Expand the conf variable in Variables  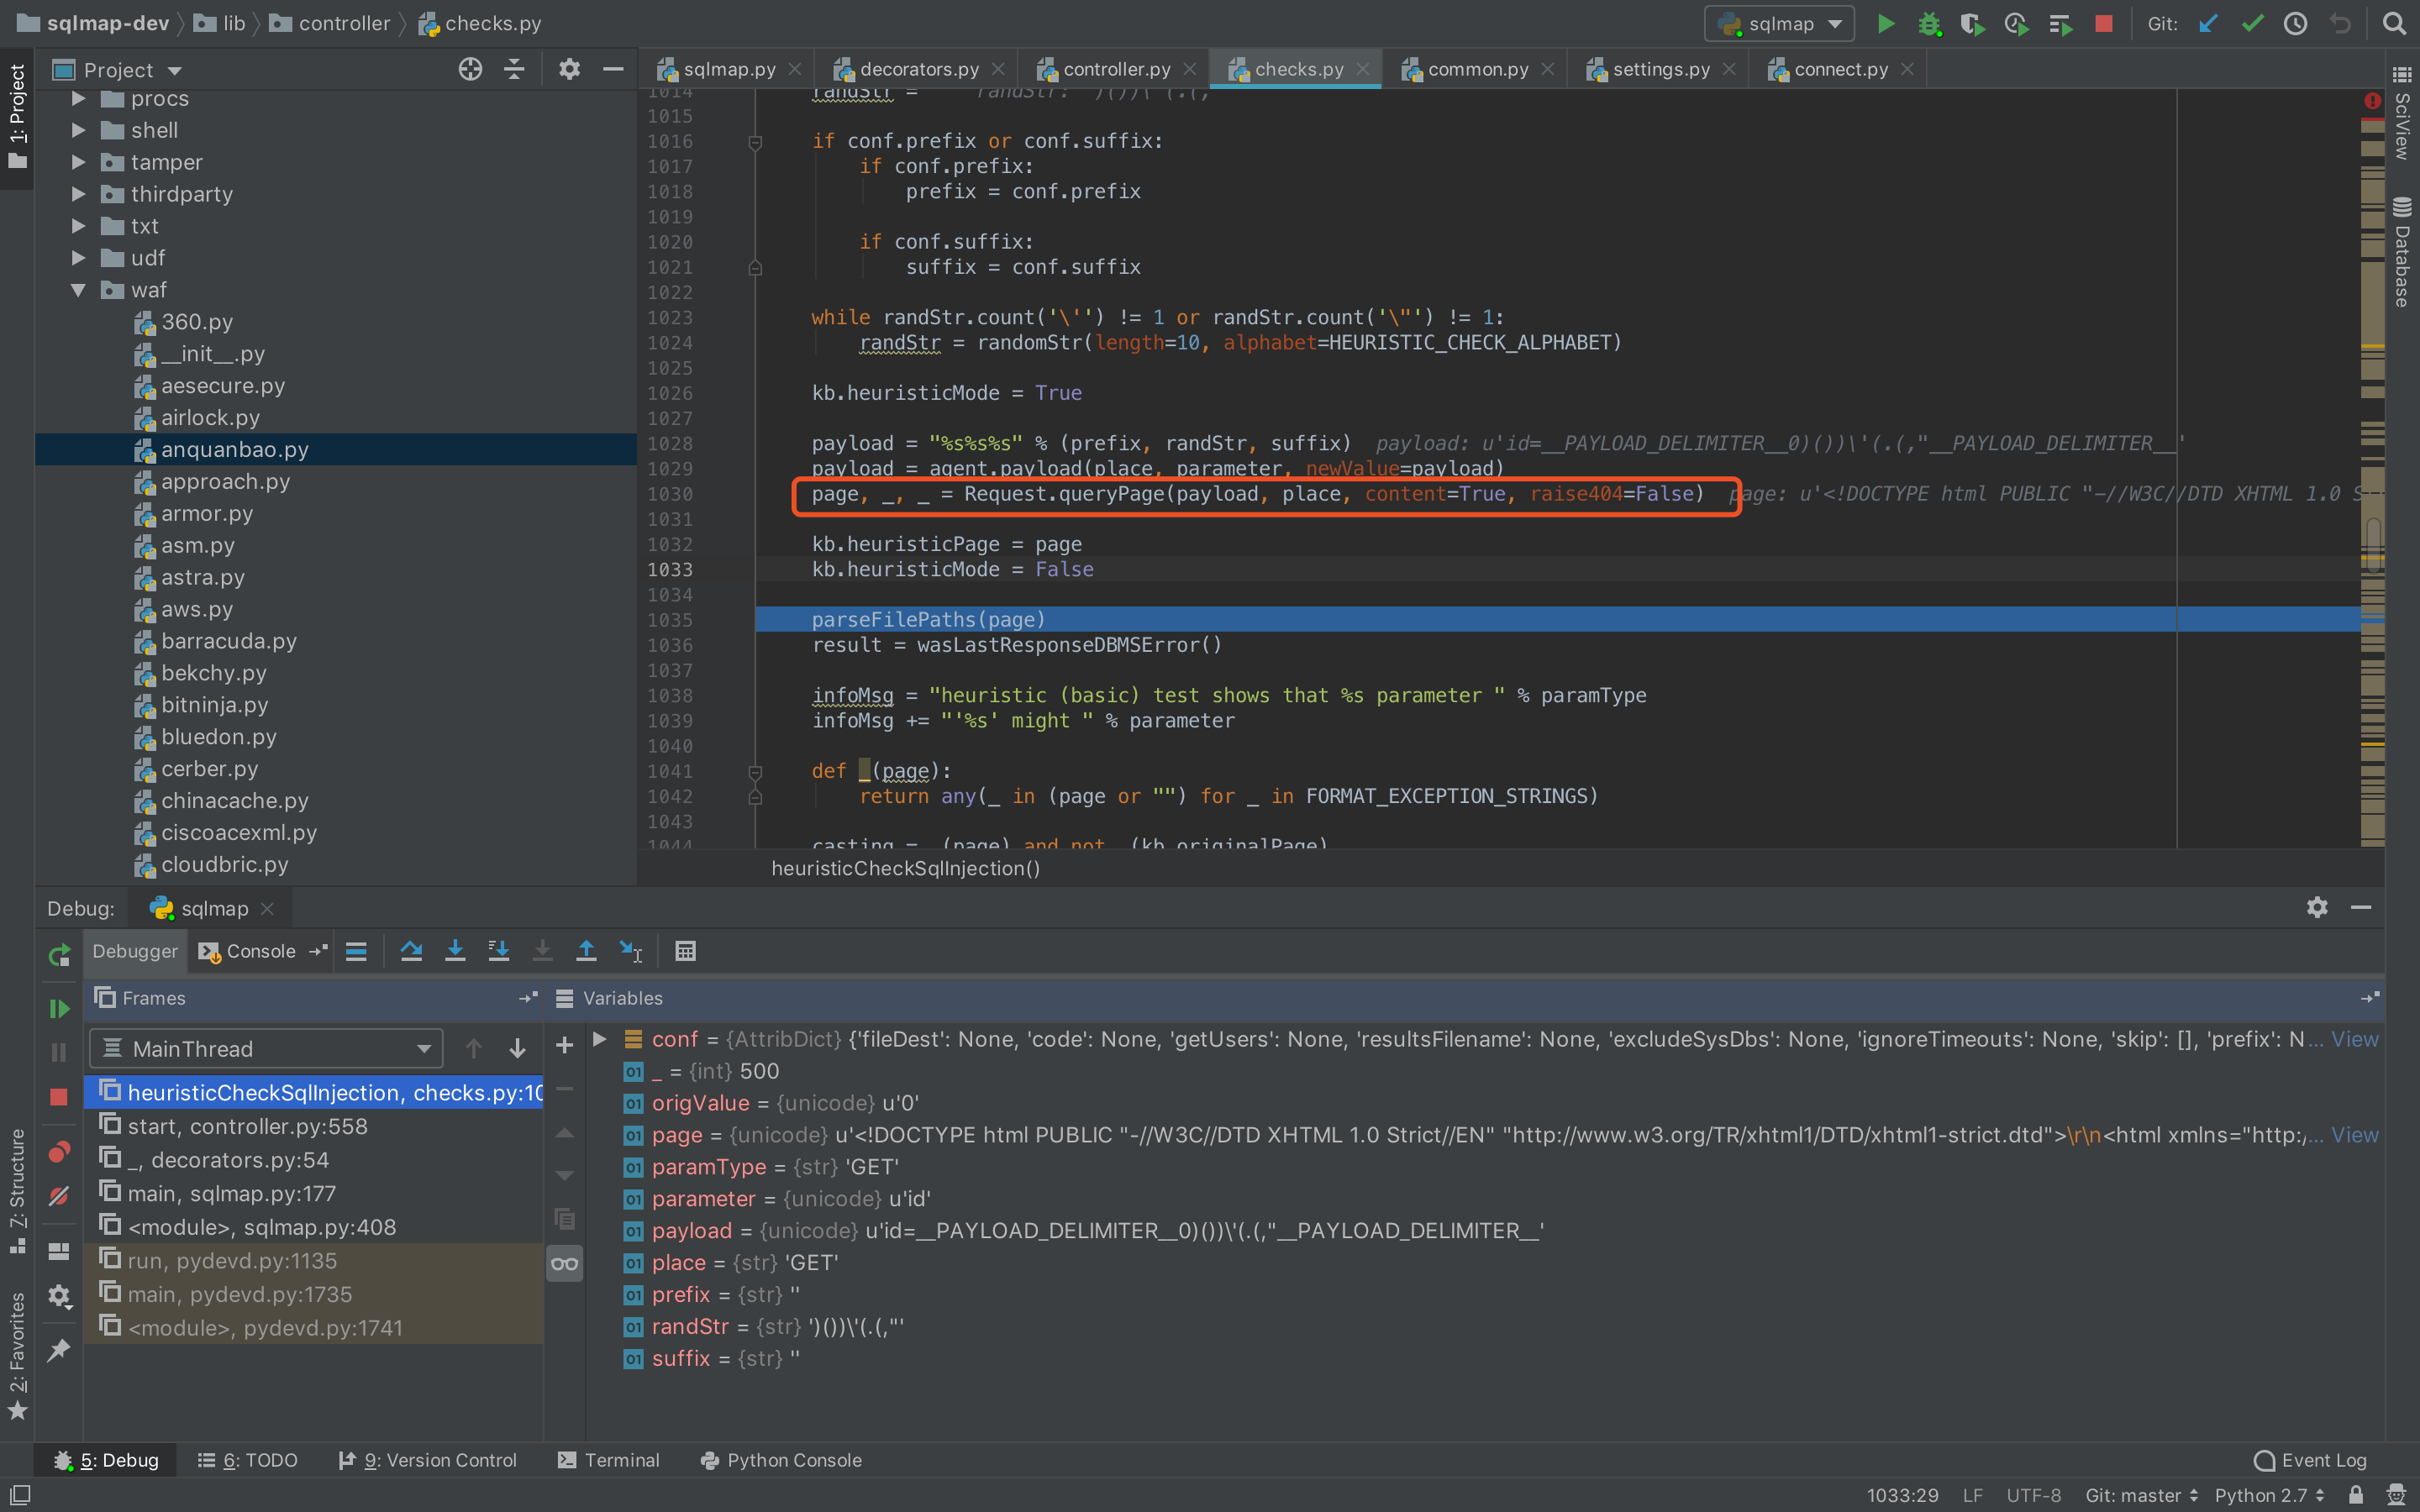click(x=600, y=1039)
